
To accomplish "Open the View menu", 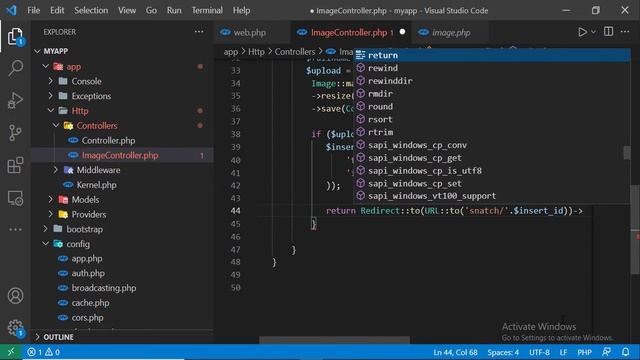I will pyautogui.click(x=127, y=10).
